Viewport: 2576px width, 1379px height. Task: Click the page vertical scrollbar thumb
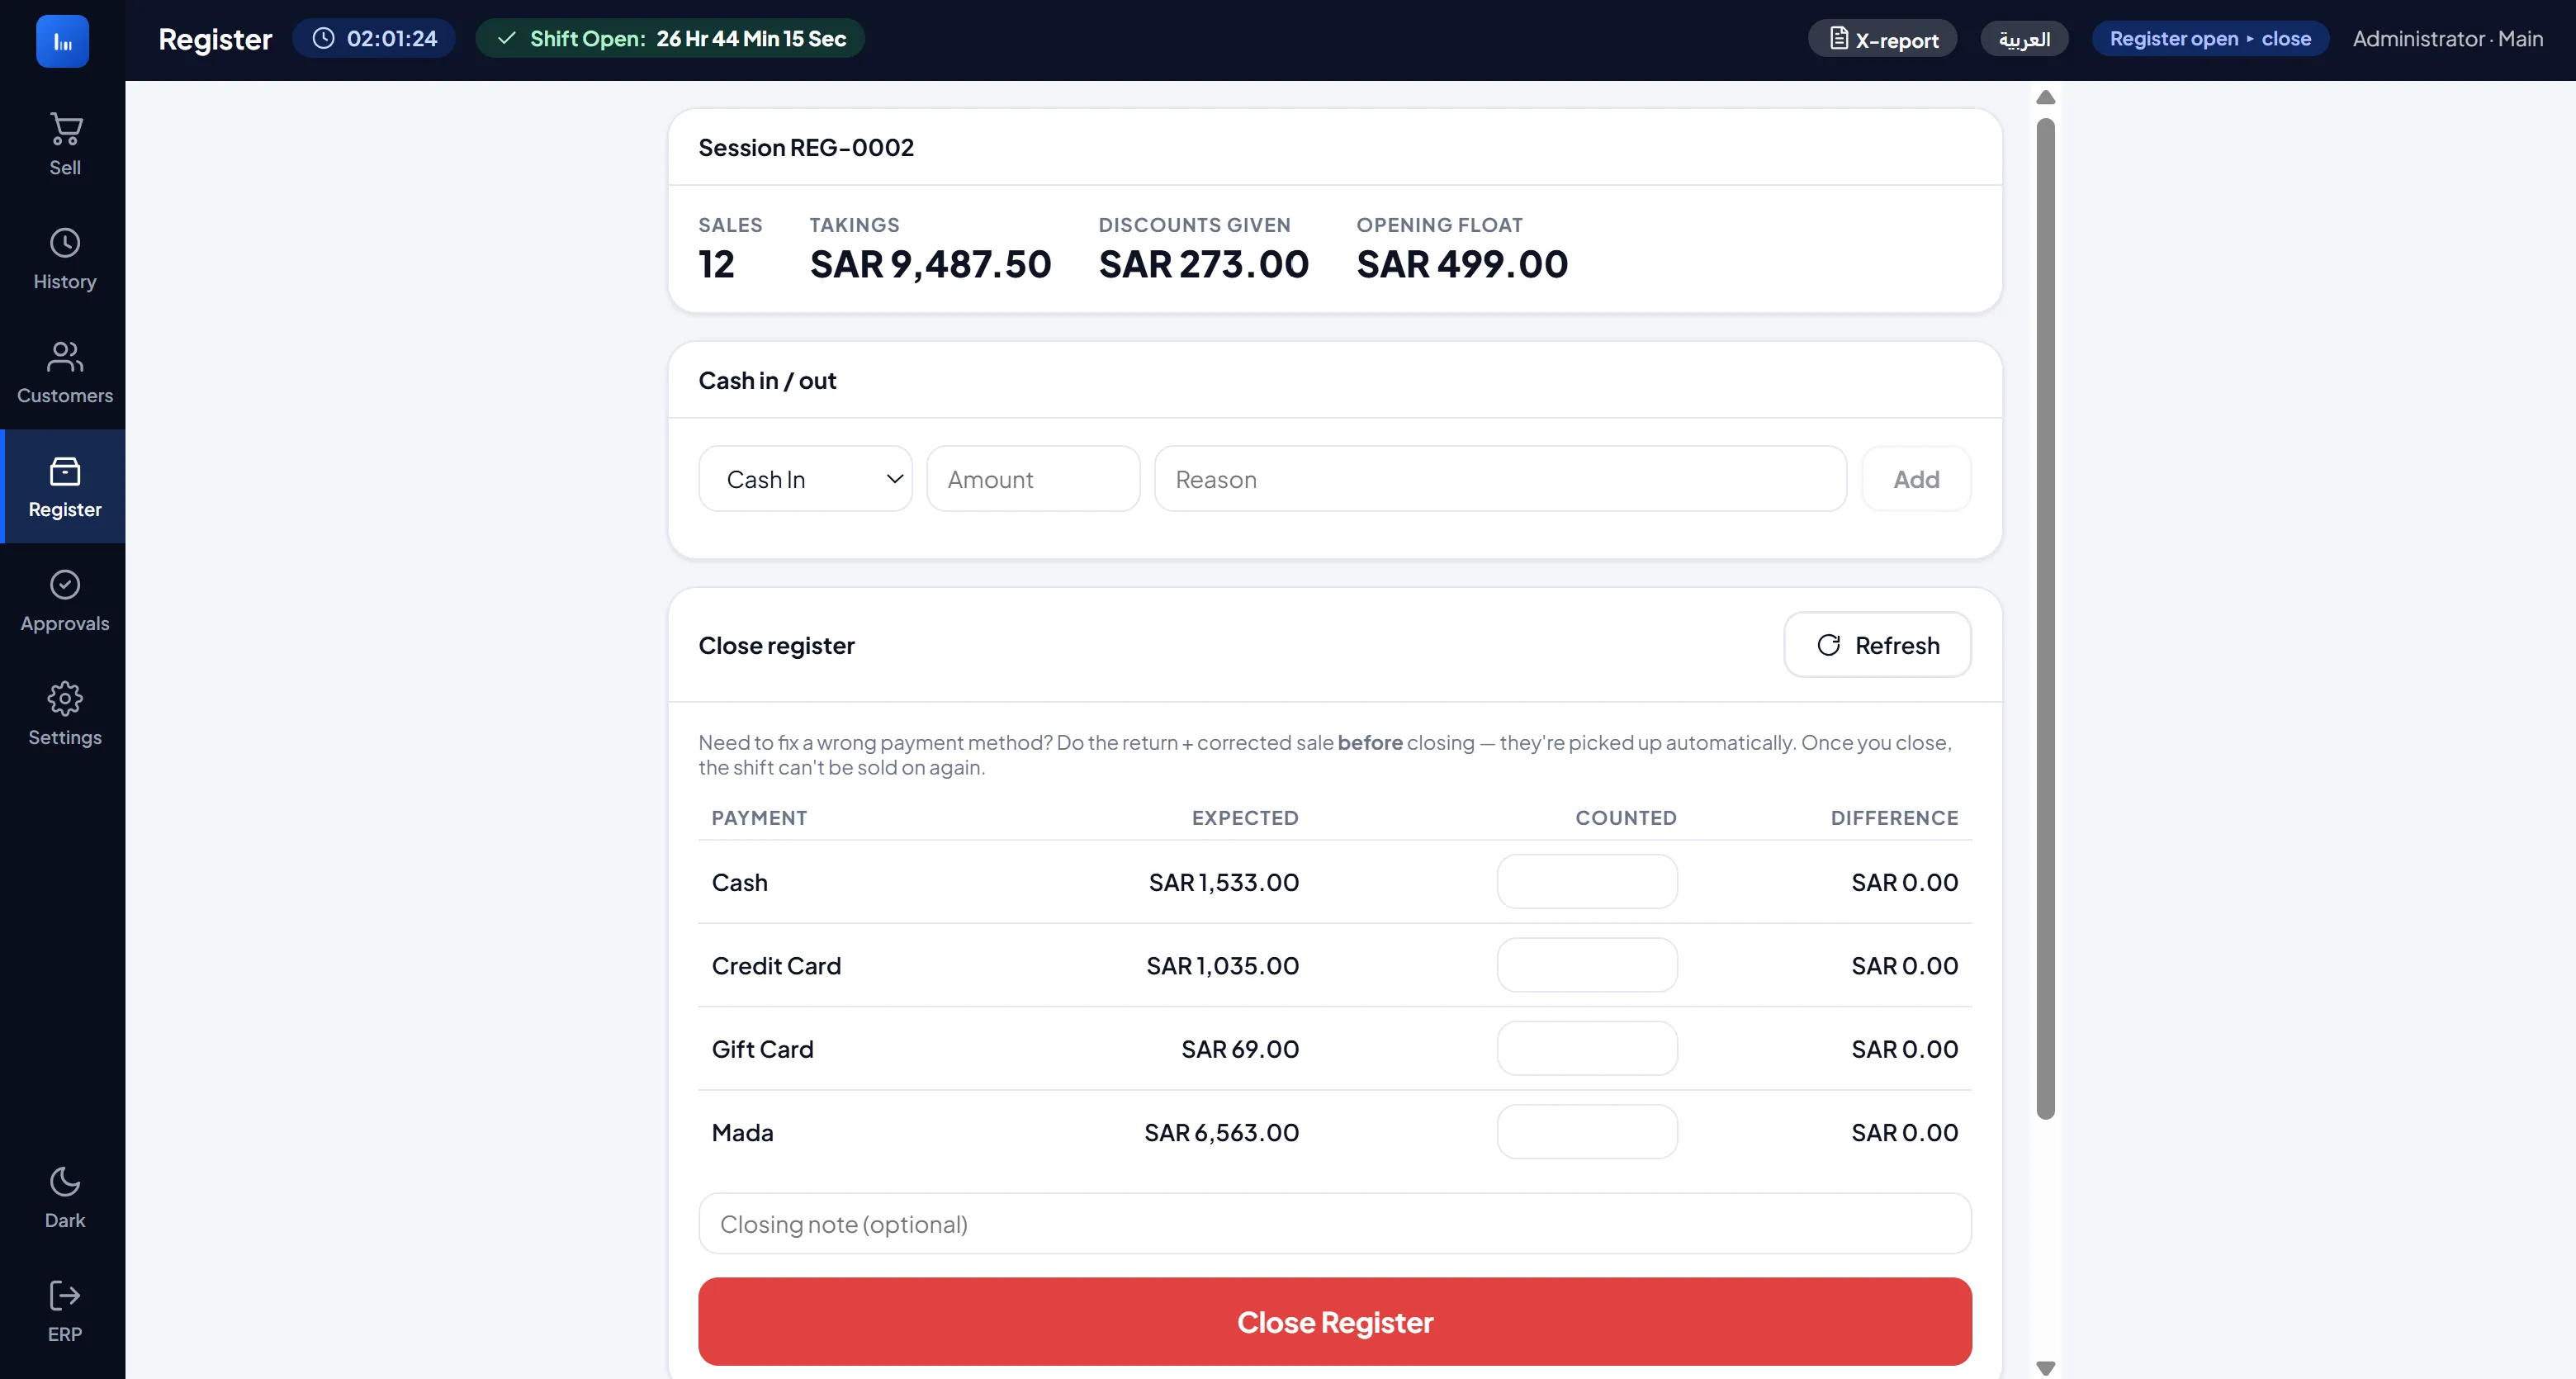(x=2045, y=618)
